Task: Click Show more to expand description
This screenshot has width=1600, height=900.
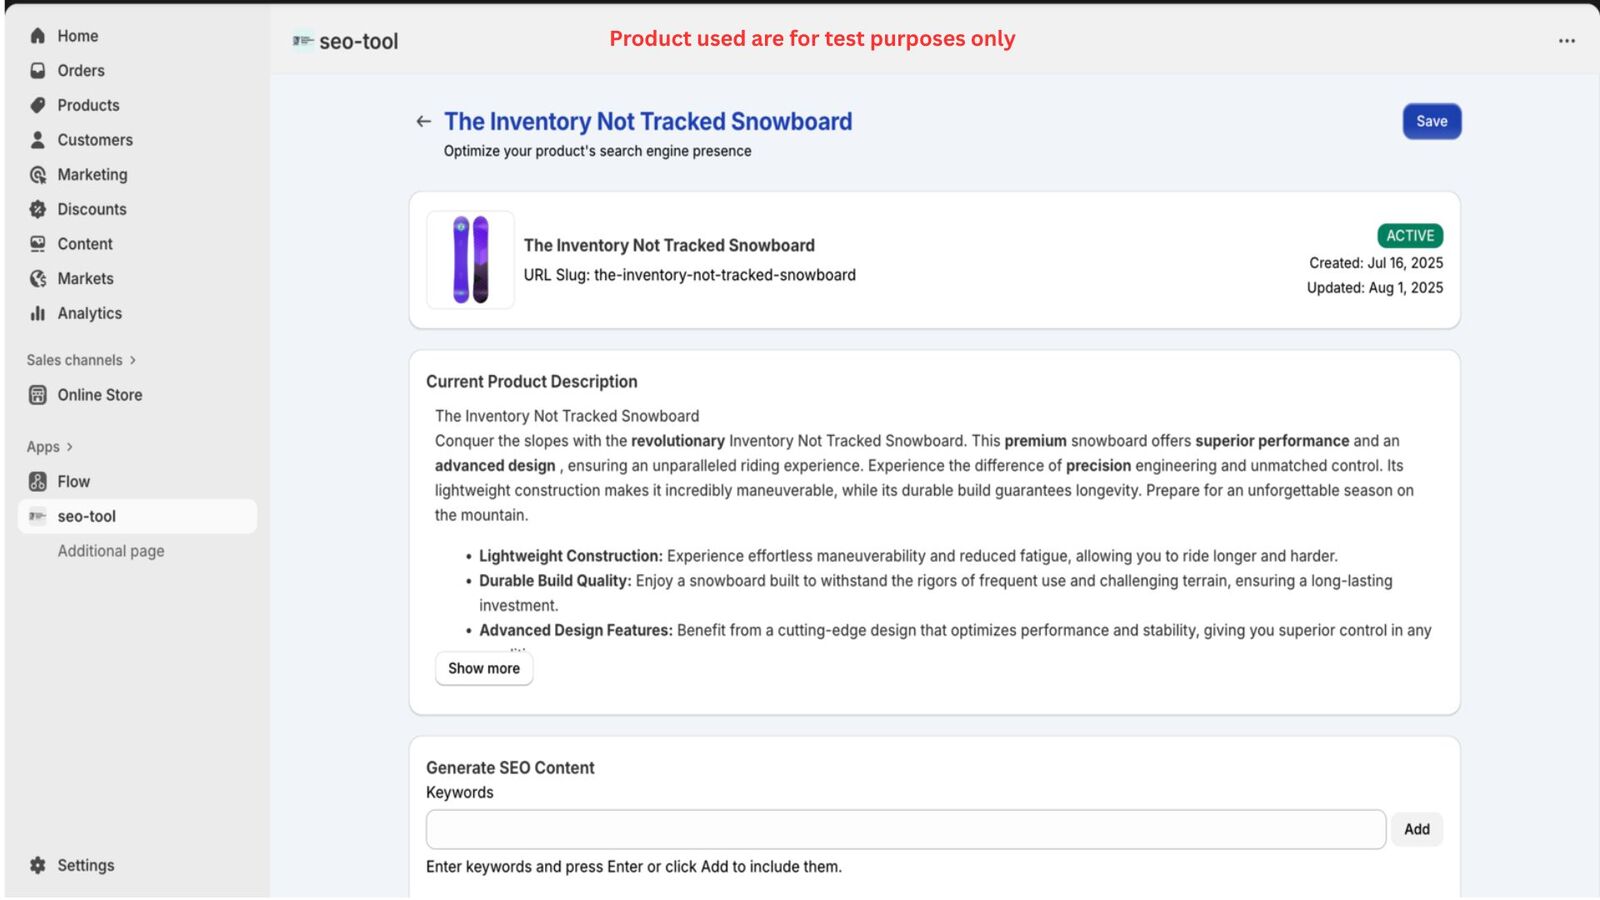Action: 483,668
